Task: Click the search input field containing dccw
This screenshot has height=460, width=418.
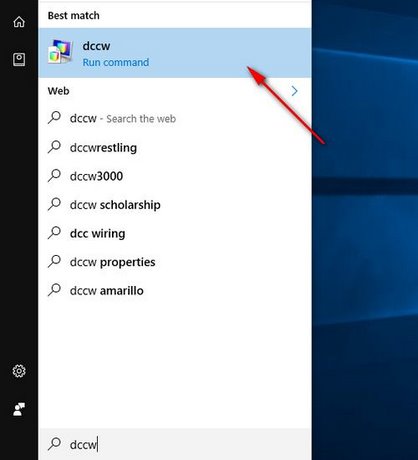Action: (175, 444)
